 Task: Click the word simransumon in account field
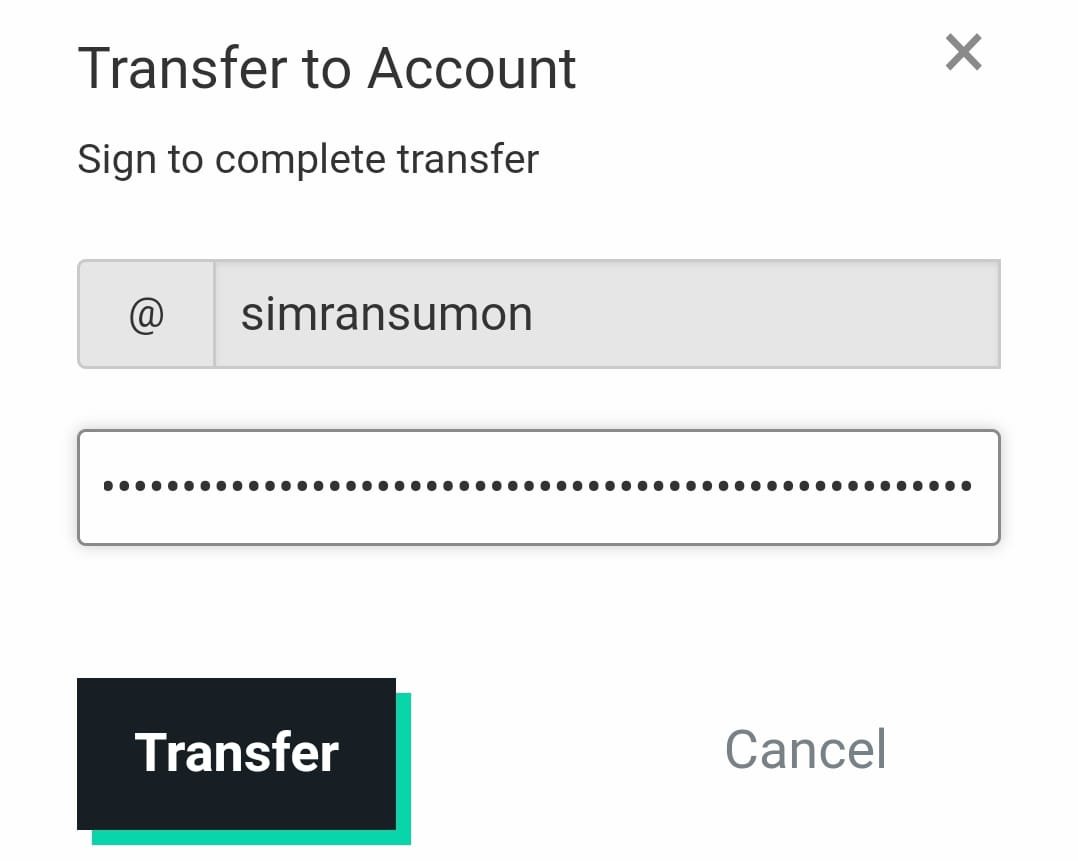click(x=386, y=314)
